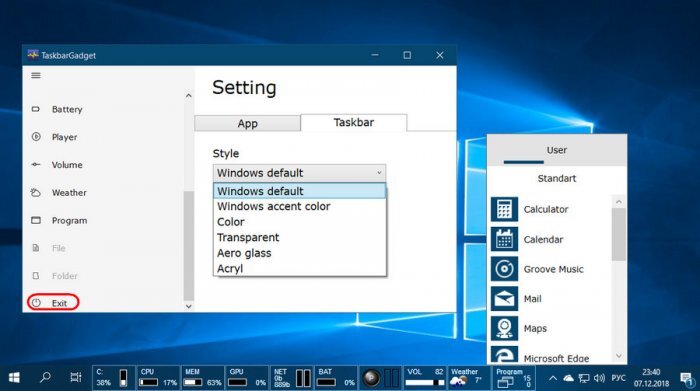Open the Windows Start menu
The width and height of the screenshot is (700, 391).
14,379
